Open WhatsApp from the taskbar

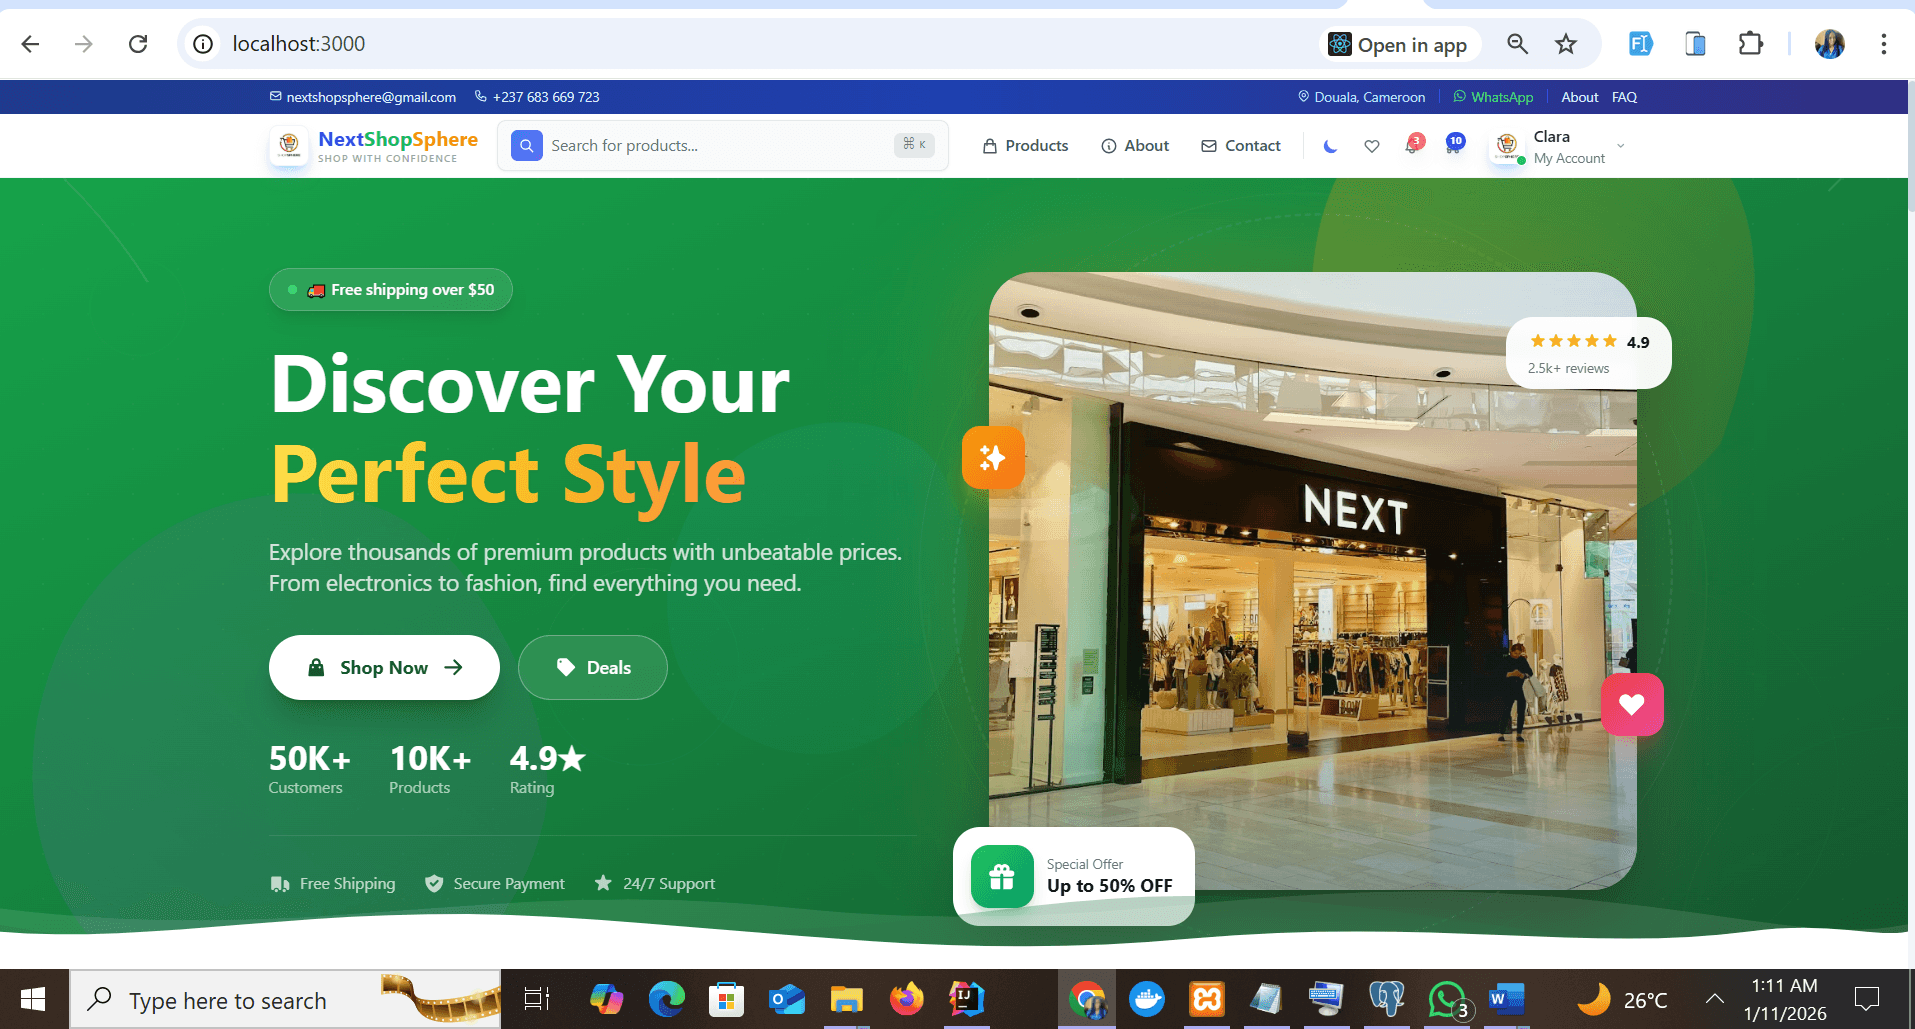1447,998
